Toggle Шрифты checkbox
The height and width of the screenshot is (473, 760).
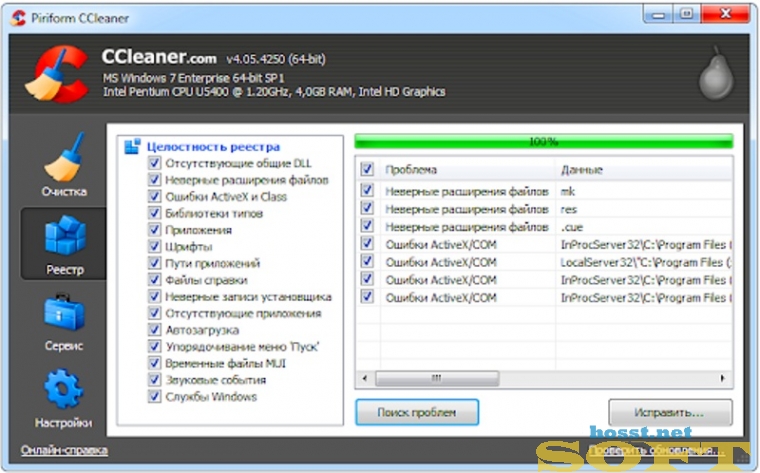[154, 246]
